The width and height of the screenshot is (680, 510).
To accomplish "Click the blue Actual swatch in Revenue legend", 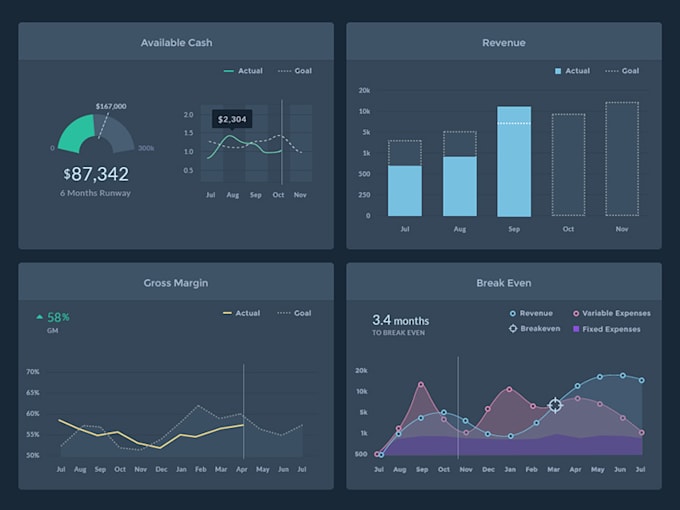I will click(x=558, y=71).
